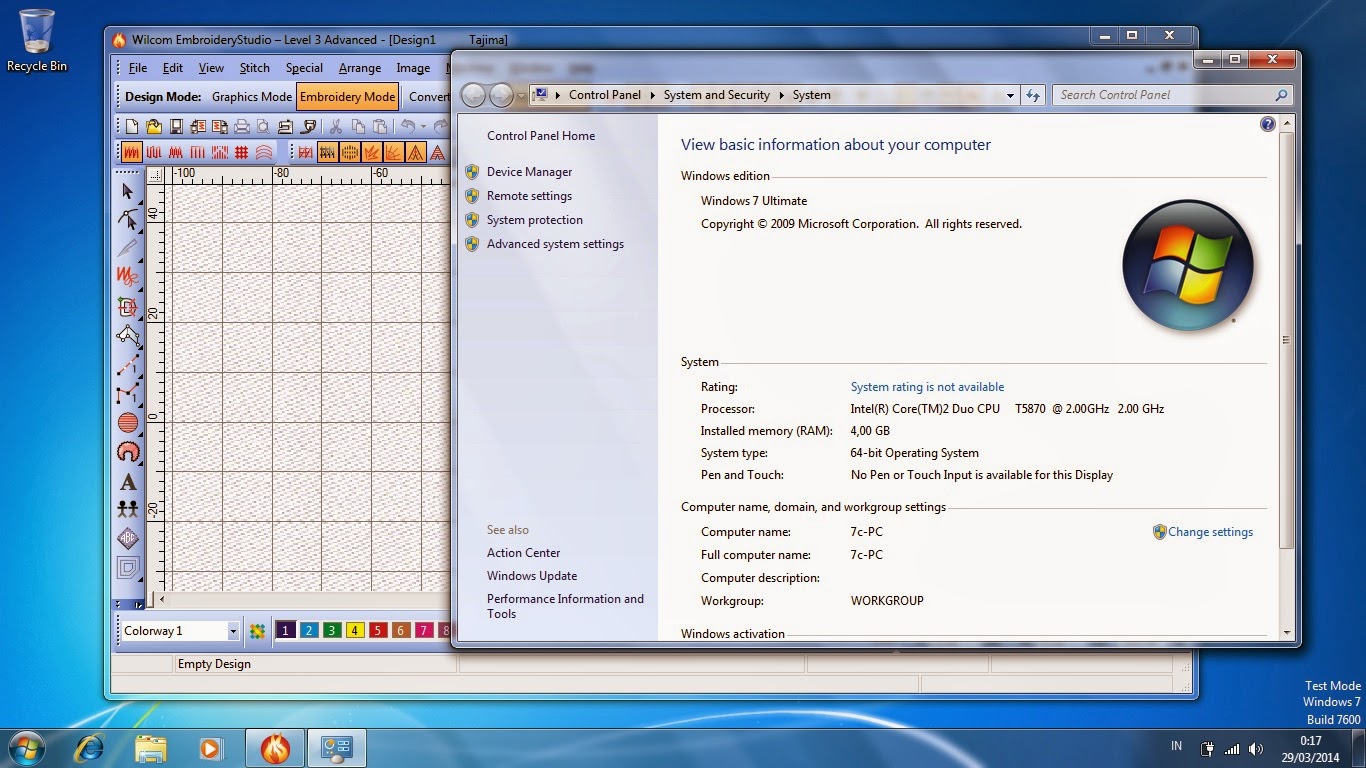Choose the filled circle shape tool
The image size is (1366, 768).
[128, 423]
